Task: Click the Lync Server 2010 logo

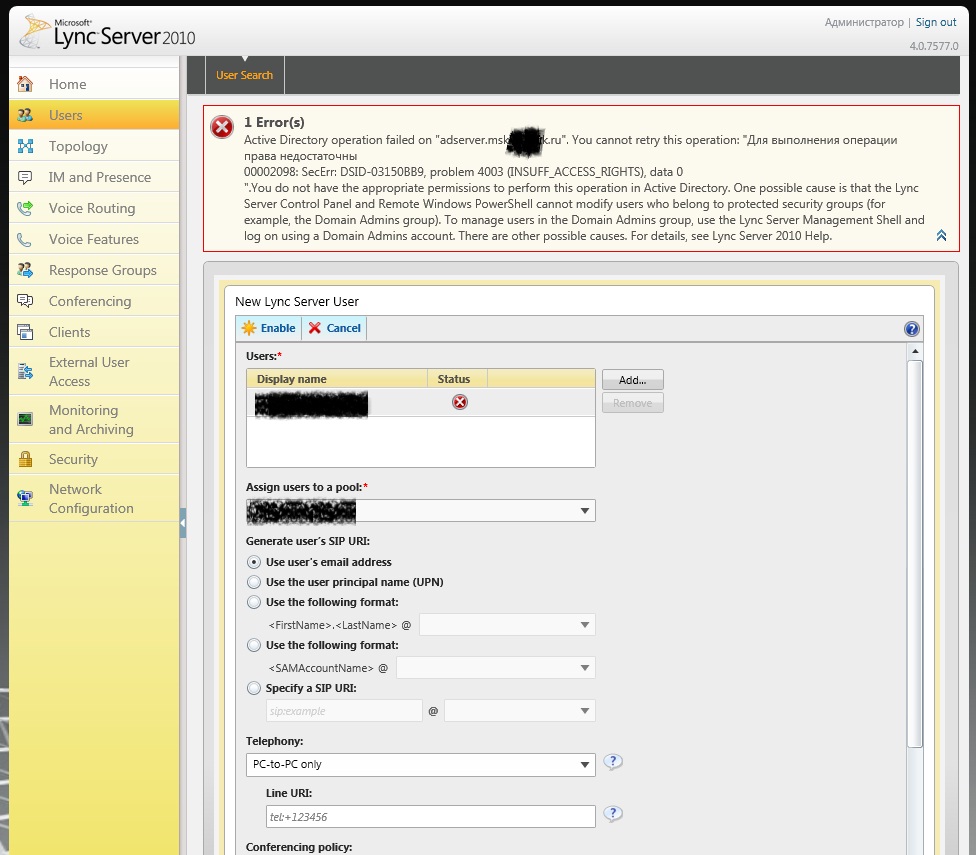Action: click(x=107, y=32)
